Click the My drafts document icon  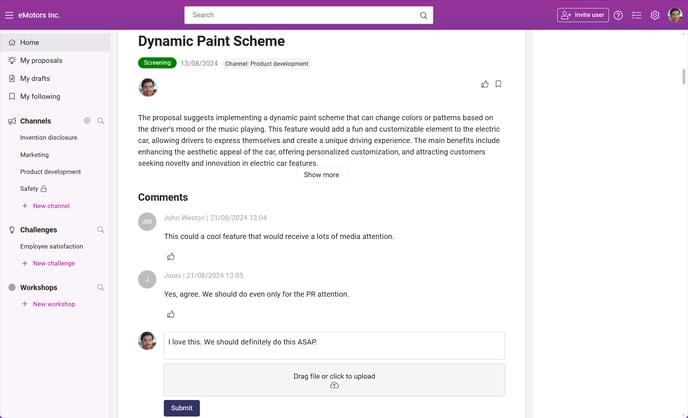click(x=12, y=79)
